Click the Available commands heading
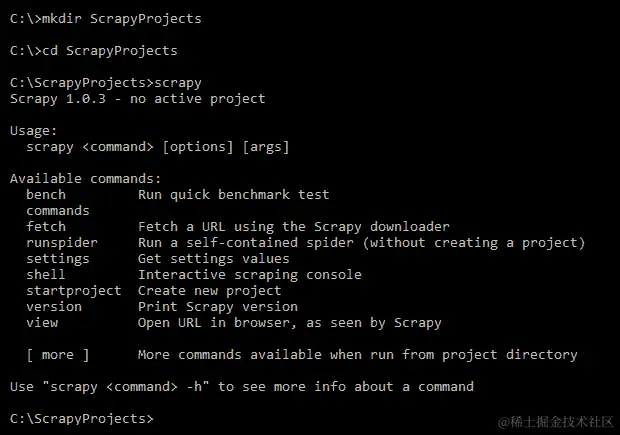Image resolution: width=620 pixels, height=435 pixels. click(x=85, y=179)
